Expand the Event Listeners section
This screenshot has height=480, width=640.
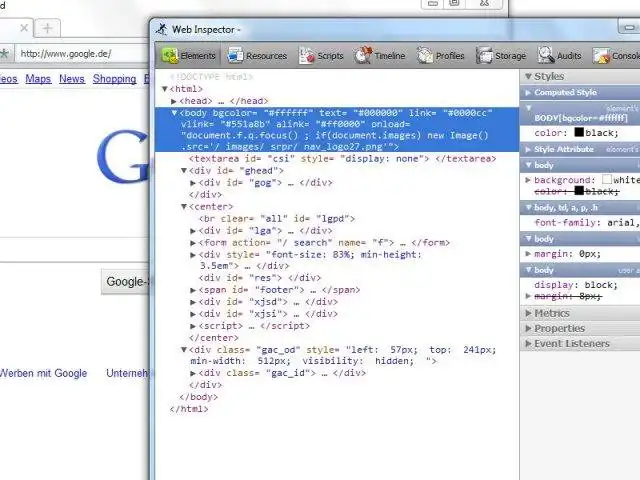pyautogui.click(x=529, y=344)
